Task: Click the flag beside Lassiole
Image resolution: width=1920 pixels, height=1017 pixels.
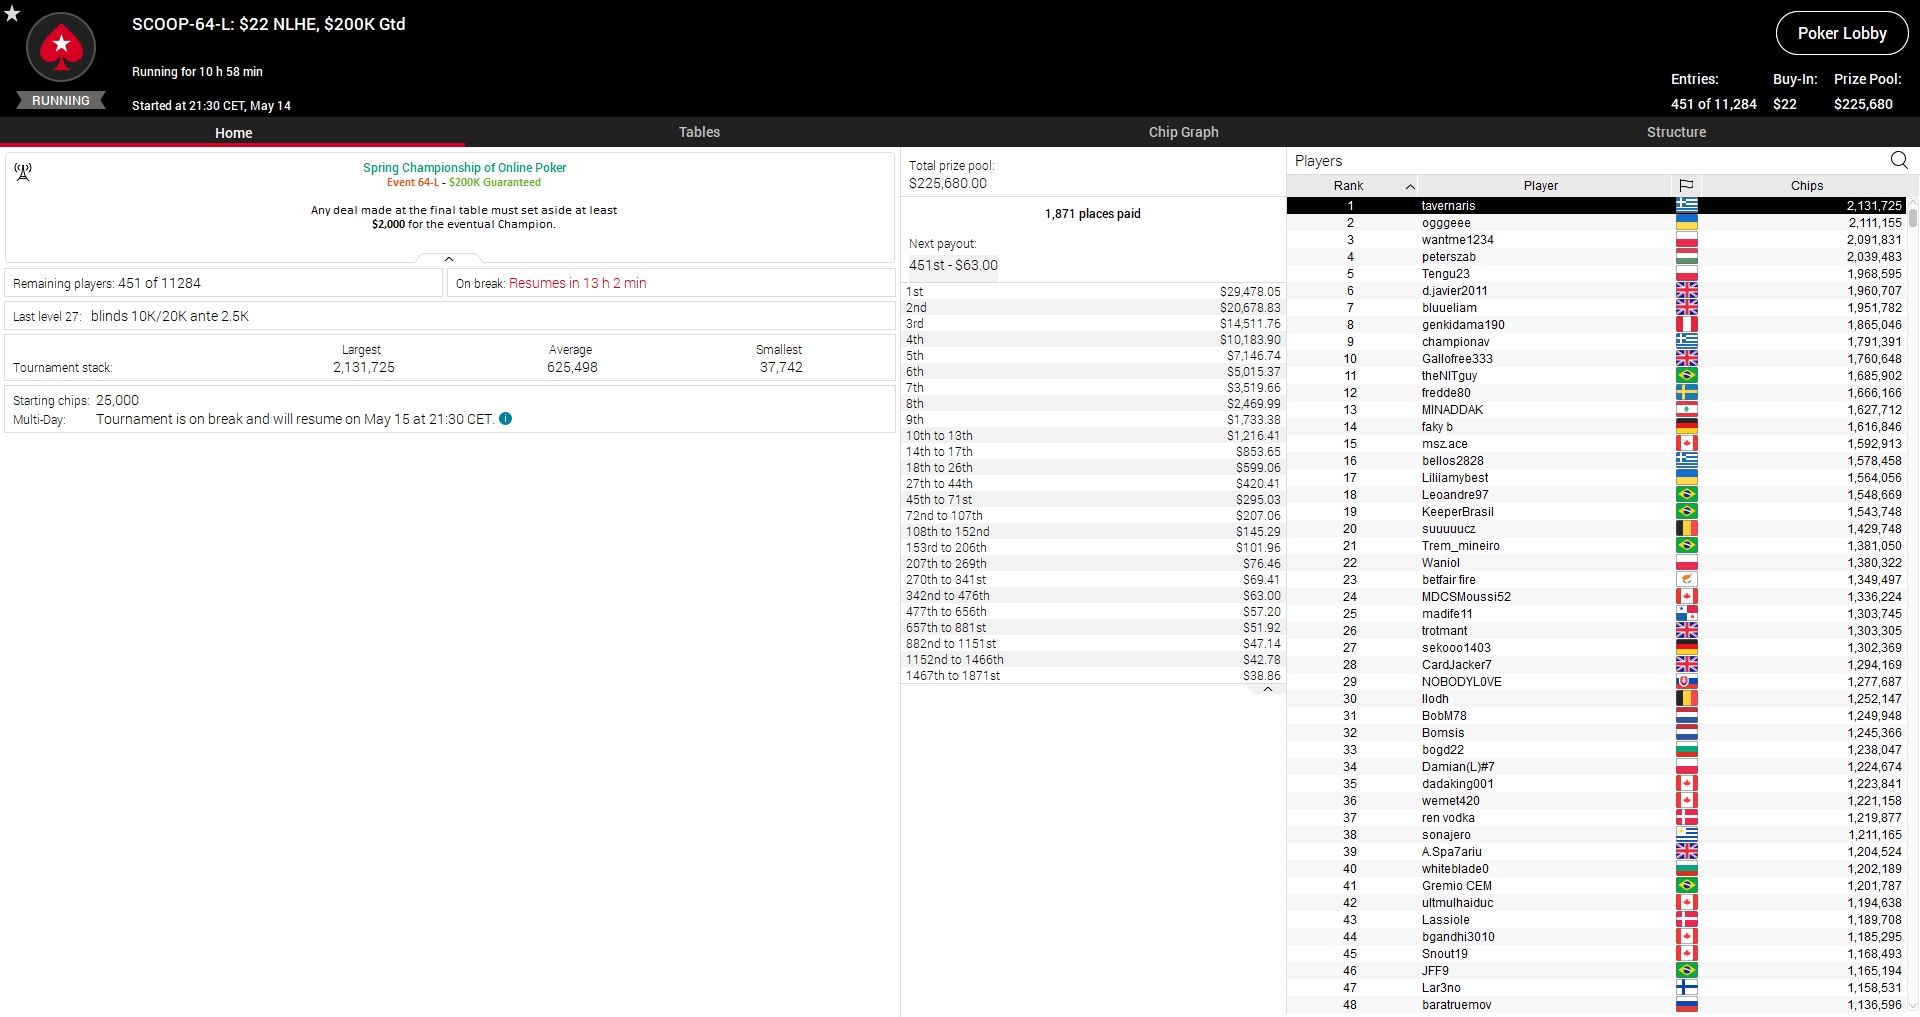Action: click(1687, 919)
